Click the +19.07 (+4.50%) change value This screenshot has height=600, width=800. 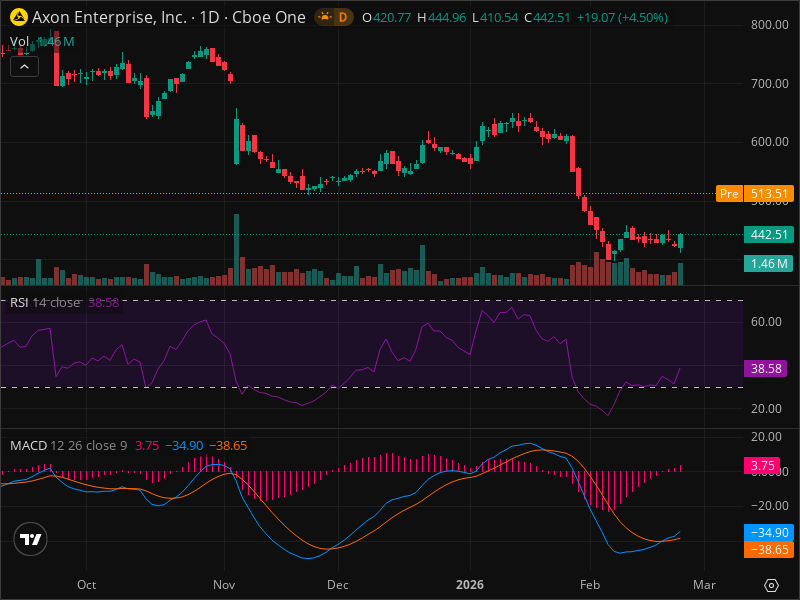pyautogui.click(x=622, y=17)
